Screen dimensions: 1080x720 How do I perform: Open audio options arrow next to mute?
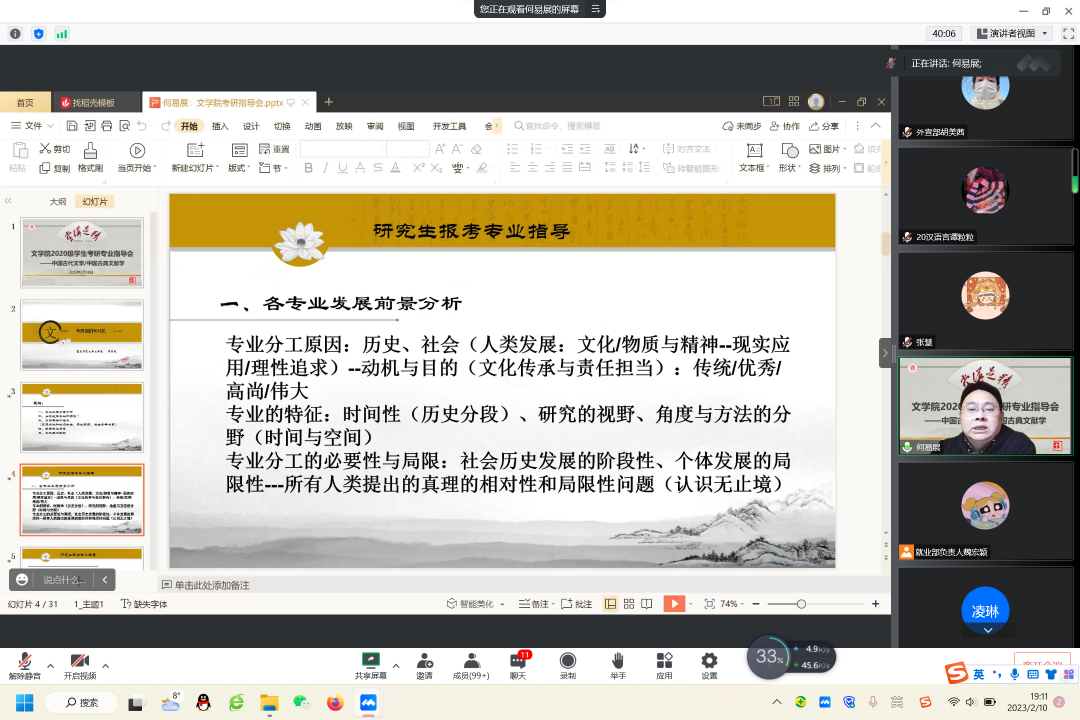pos(50,666)
